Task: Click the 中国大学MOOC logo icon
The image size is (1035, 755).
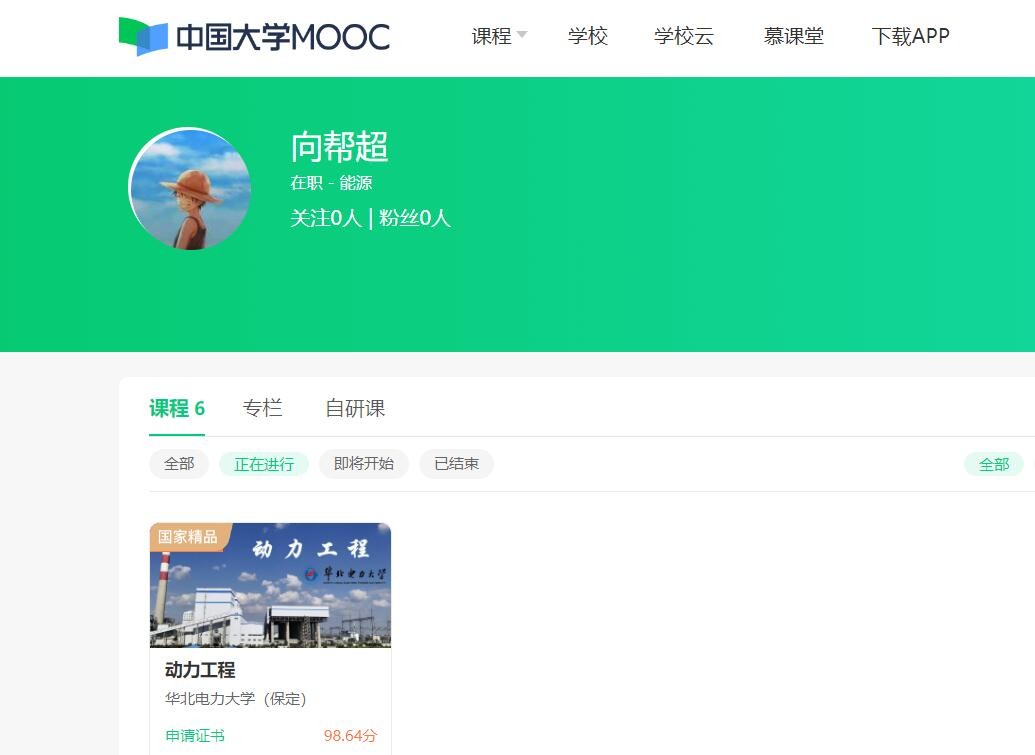Action: click(x=143, y=36)
